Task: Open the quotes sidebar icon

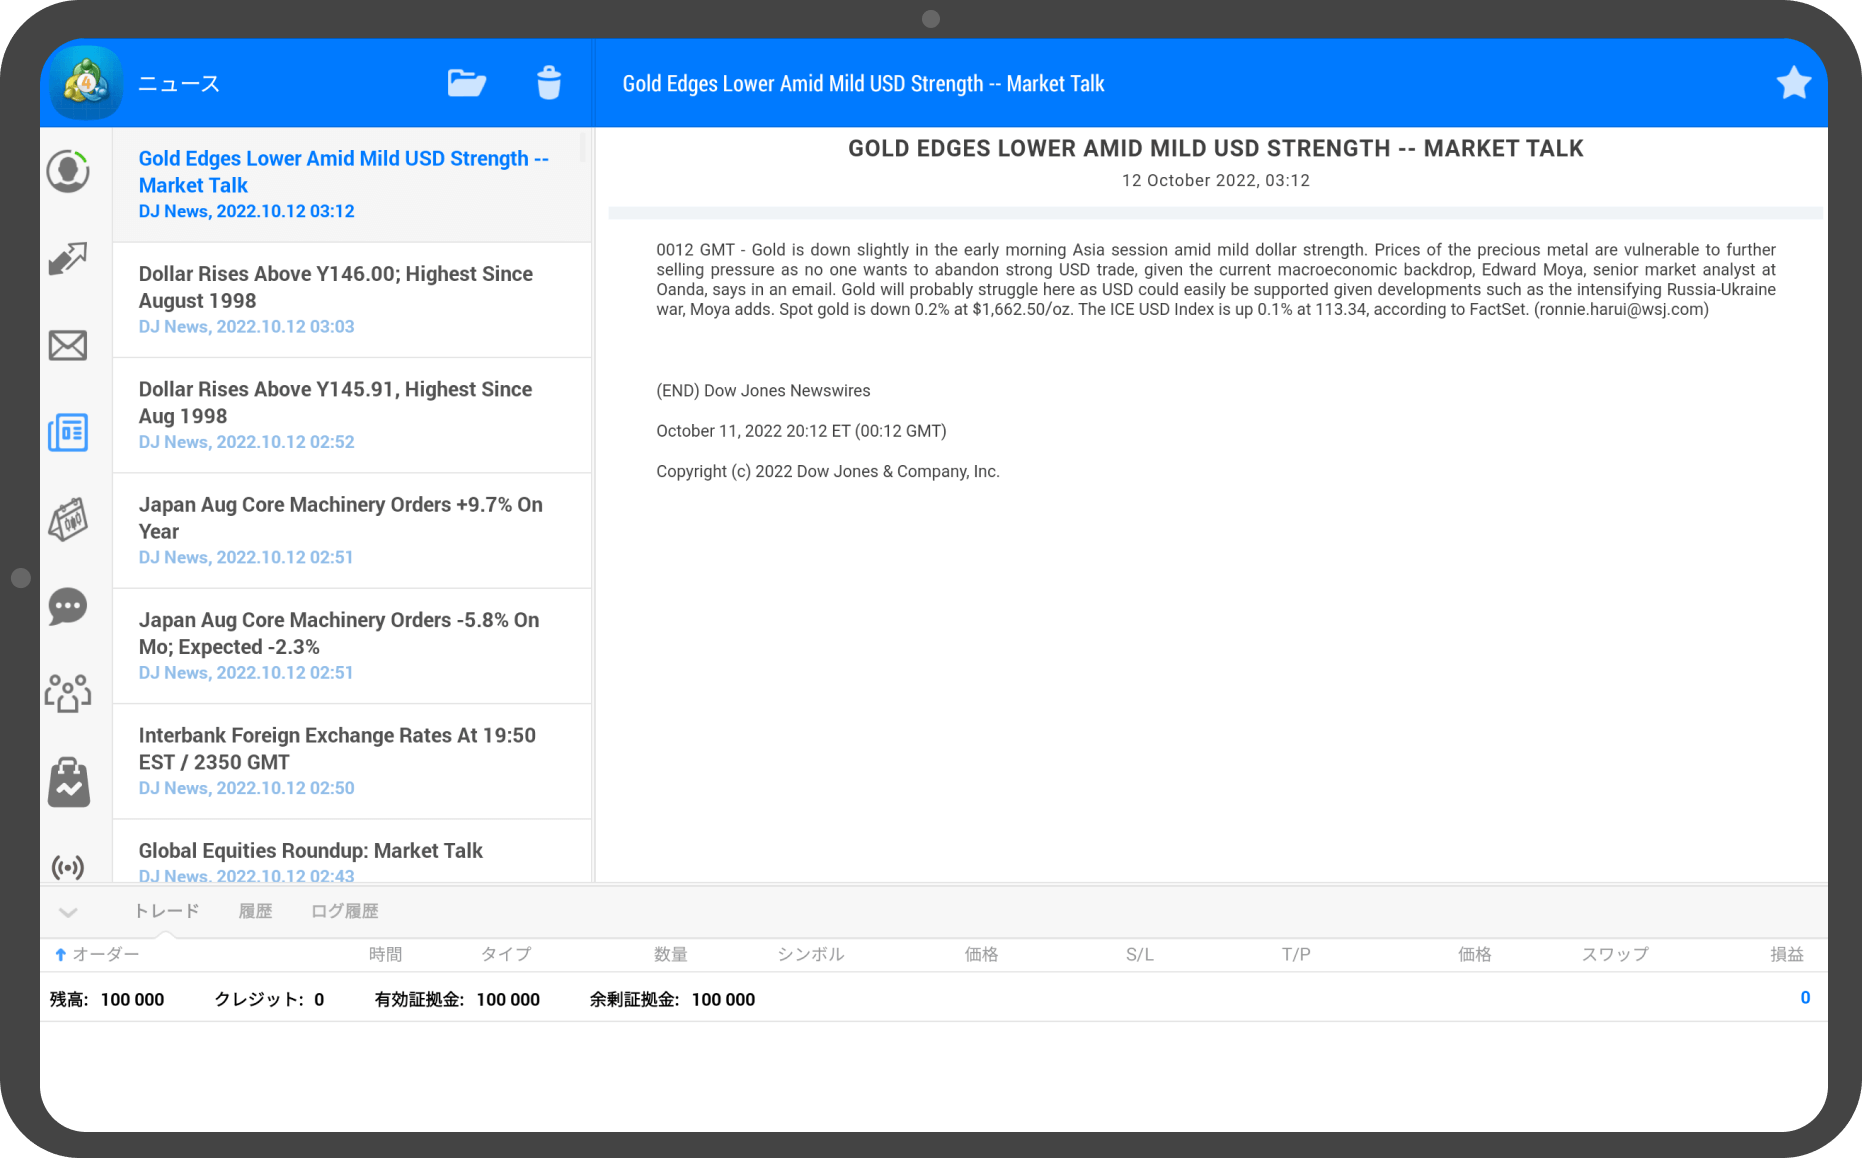Action: pos(68,172)
